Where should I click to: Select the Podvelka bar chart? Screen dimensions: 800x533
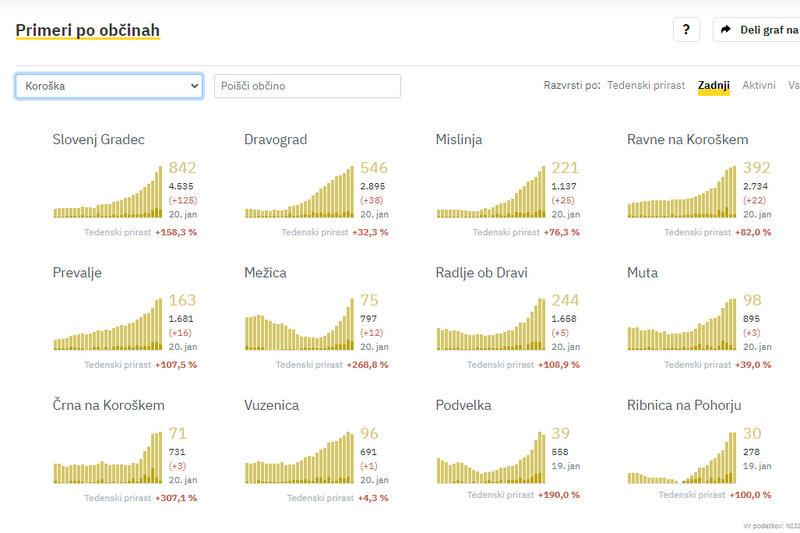pyautogui.click(x=491, y=457)
